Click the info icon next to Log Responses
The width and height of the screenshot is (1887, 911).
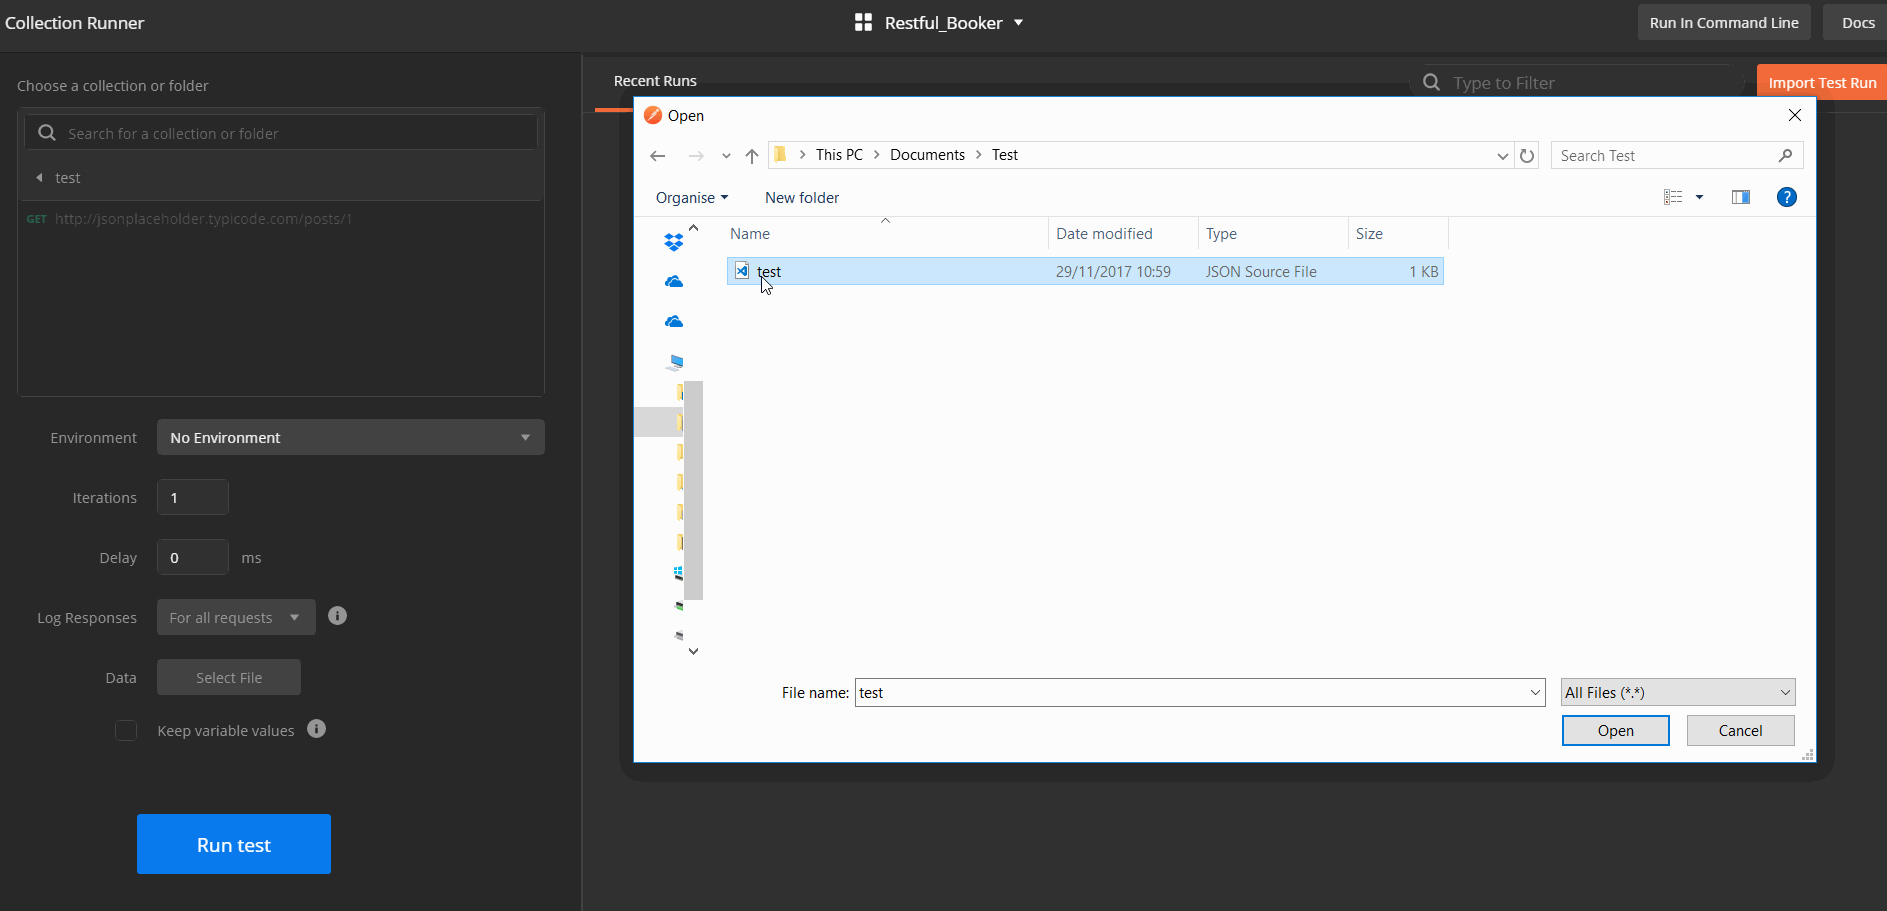(337, 615)
